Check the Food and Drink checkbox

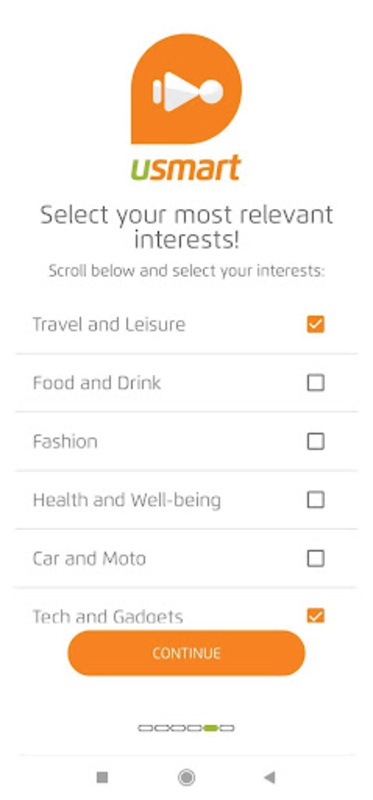(x=315, y=382)
